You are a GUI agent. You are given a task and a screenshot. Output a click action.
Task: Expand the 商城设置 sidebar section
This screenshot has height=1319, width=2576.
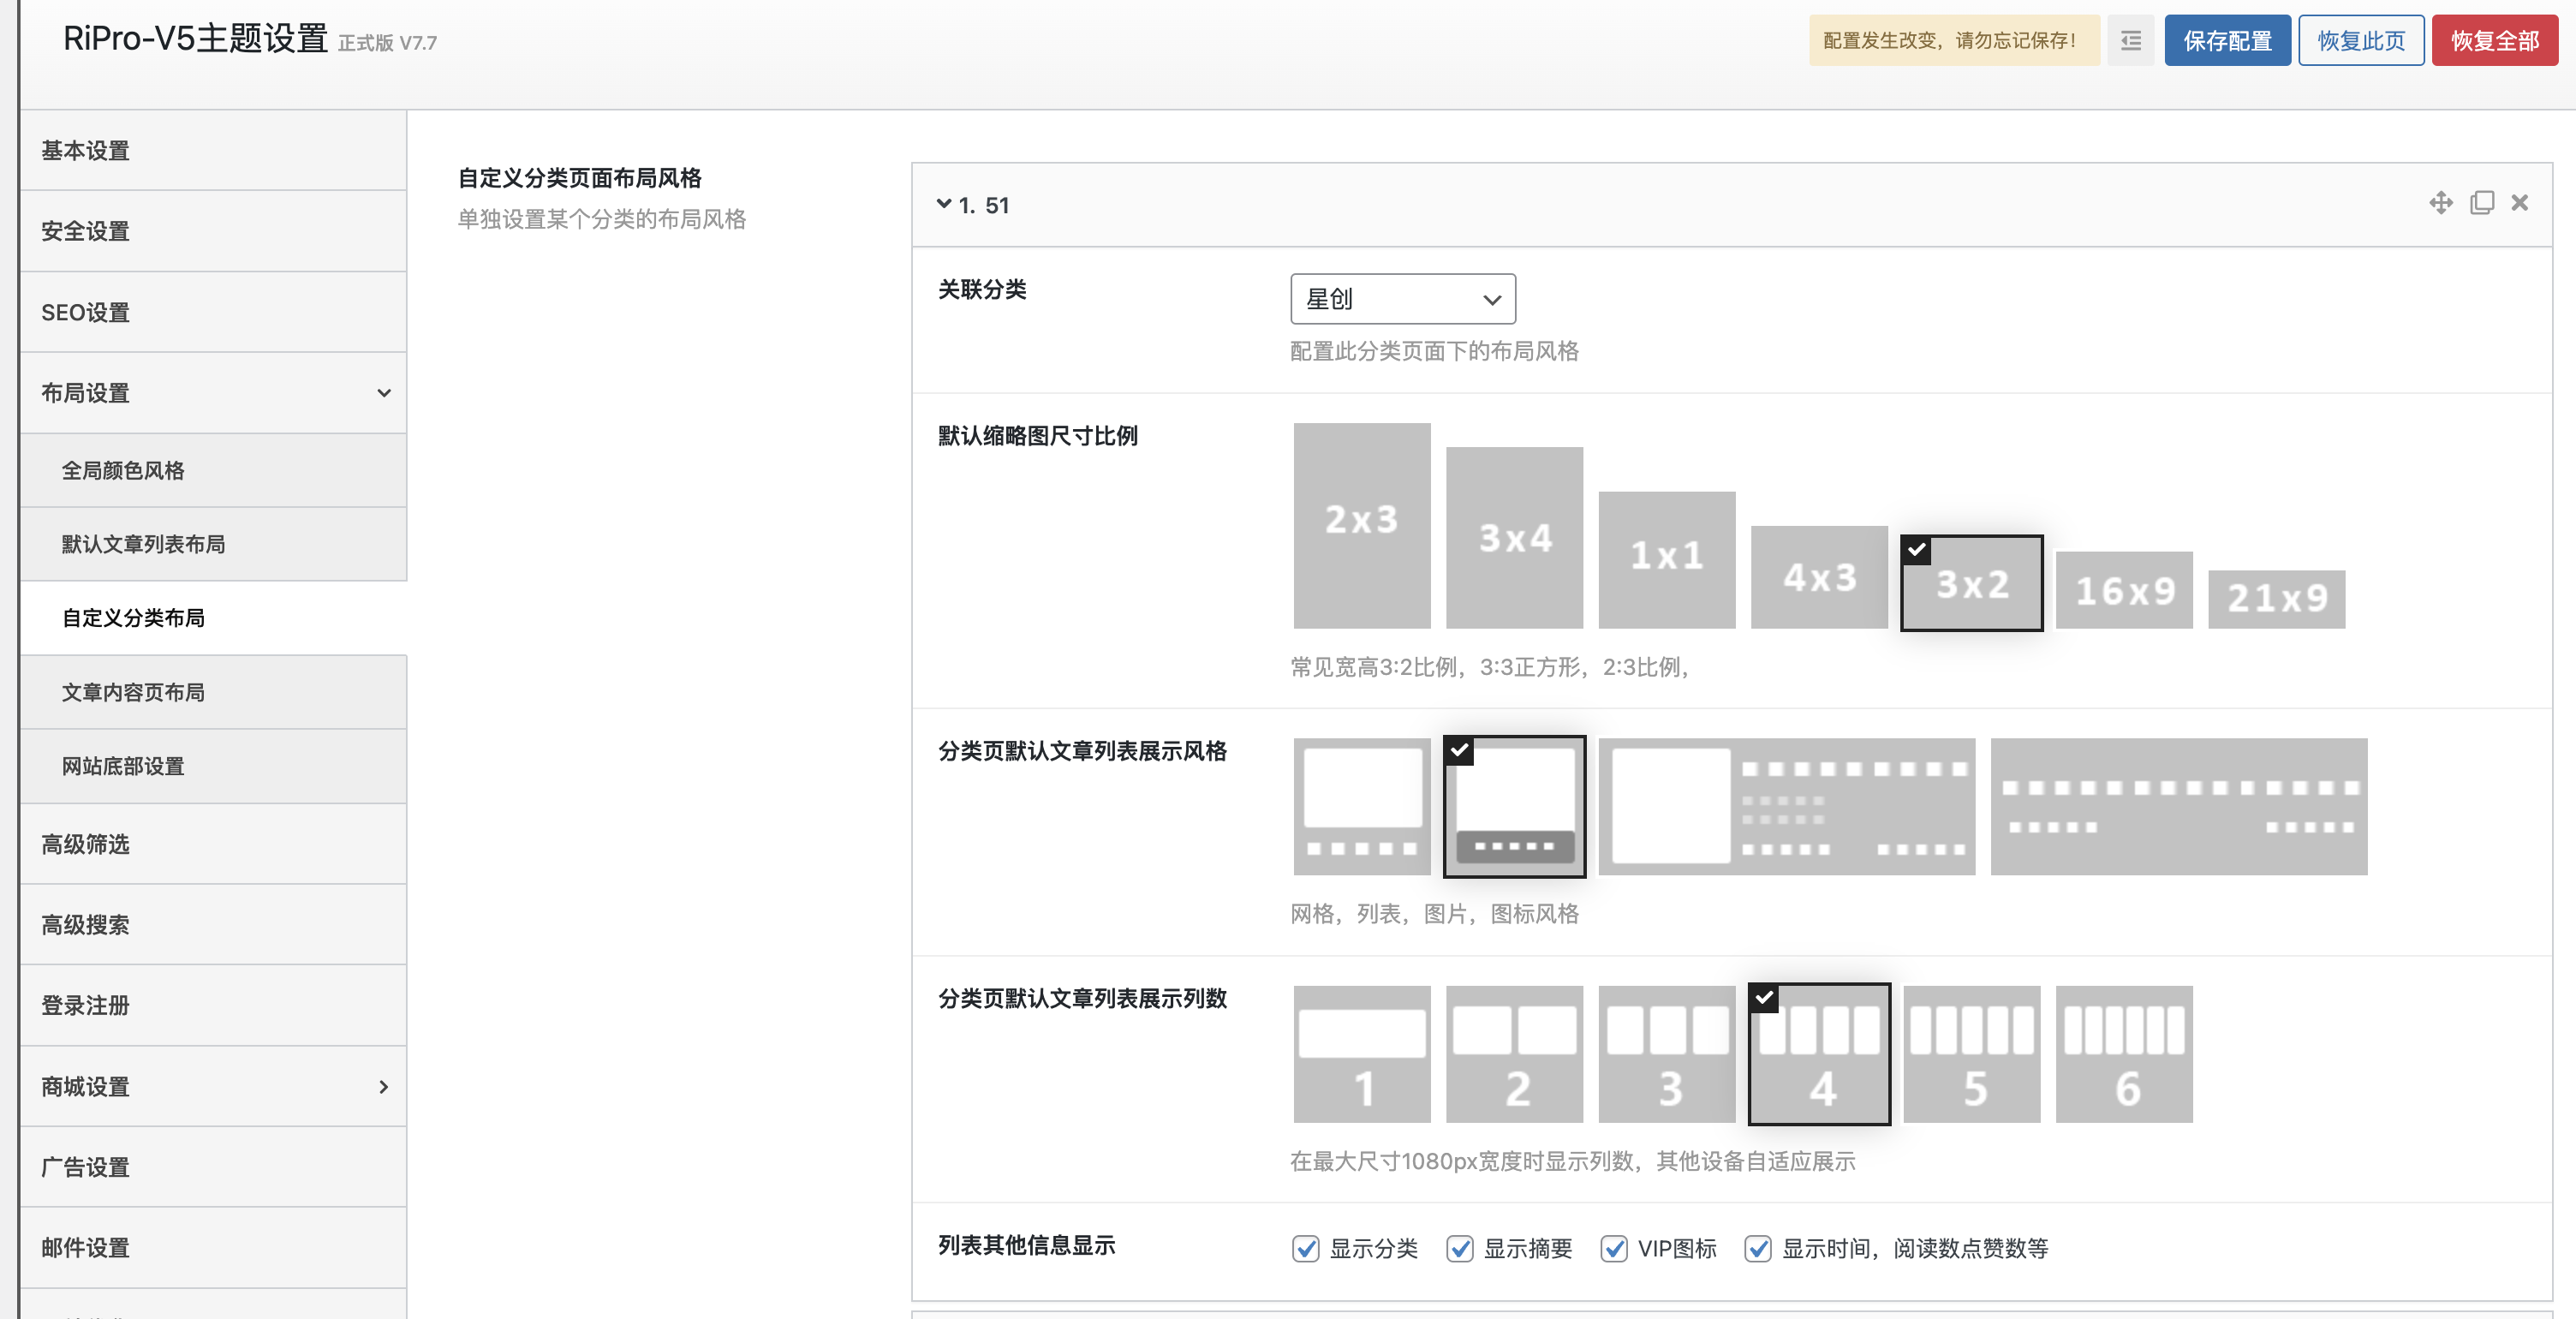click(x=213, y=1086)
